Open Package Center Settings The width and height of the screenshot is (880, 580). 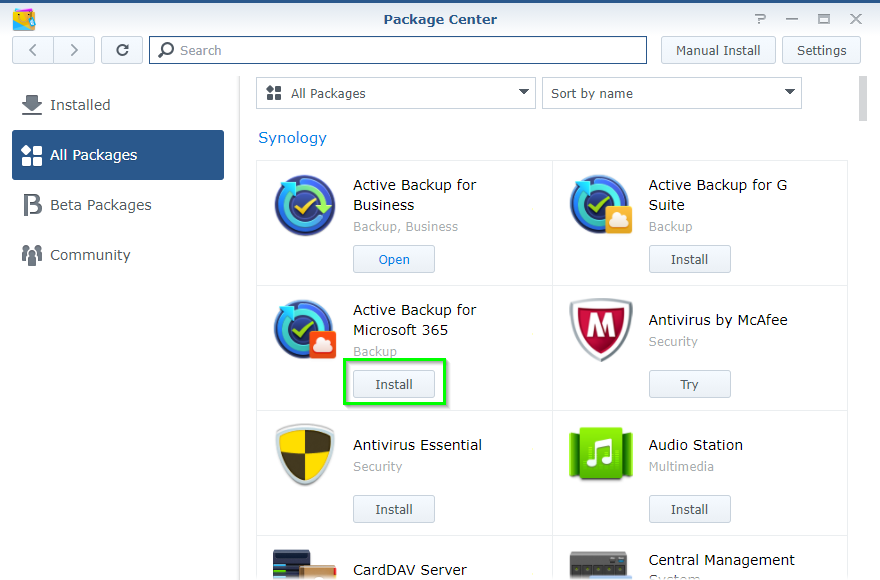822,51
